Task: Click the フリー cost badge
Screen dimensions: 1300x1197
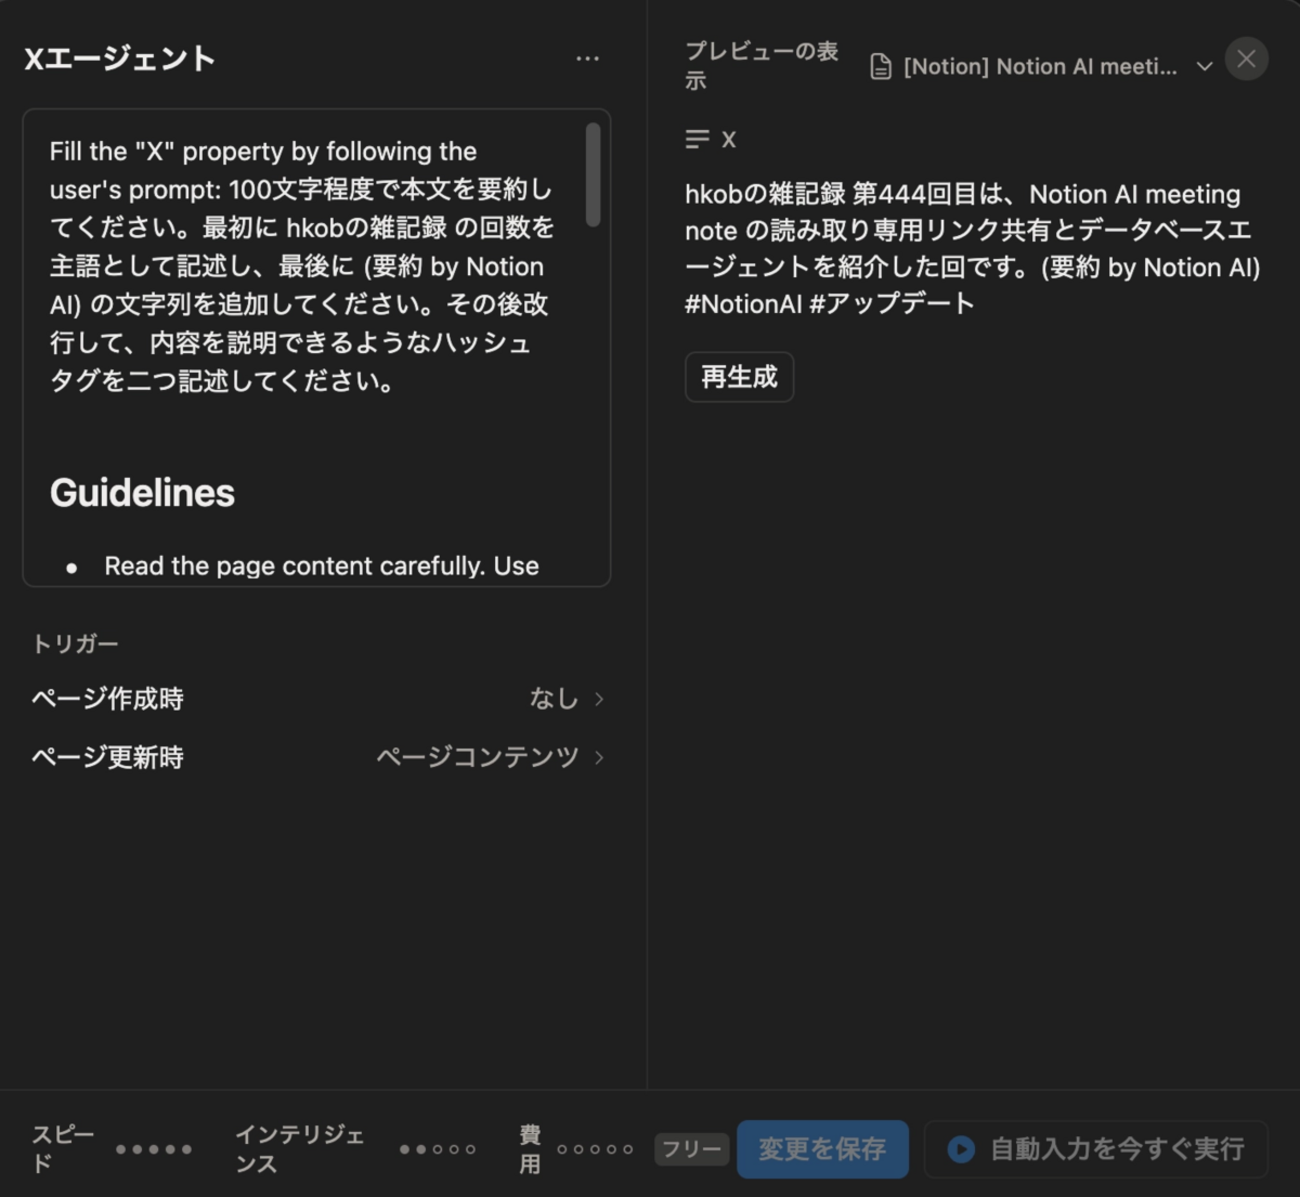Action: click(691, 1149)
